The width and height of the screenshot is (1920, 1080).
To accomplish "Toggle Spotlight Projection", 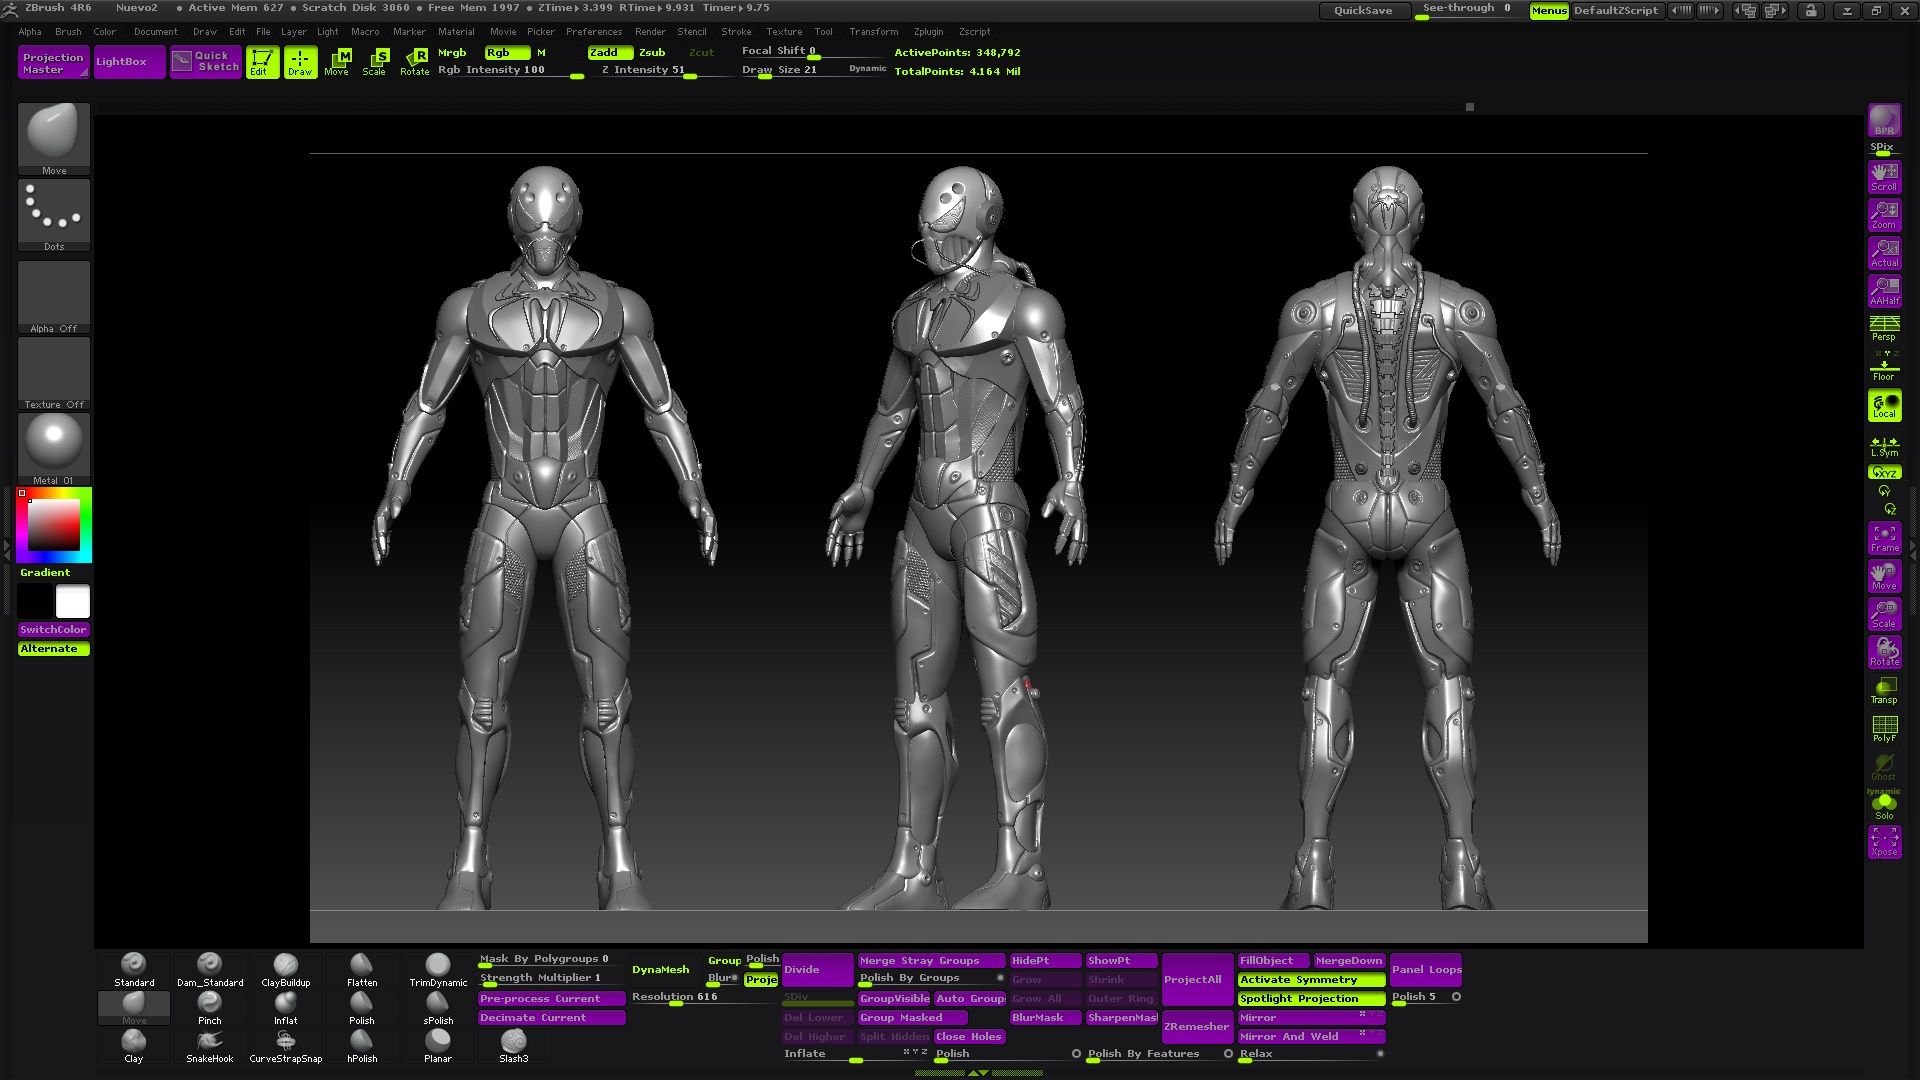I will pos(1311,999).
